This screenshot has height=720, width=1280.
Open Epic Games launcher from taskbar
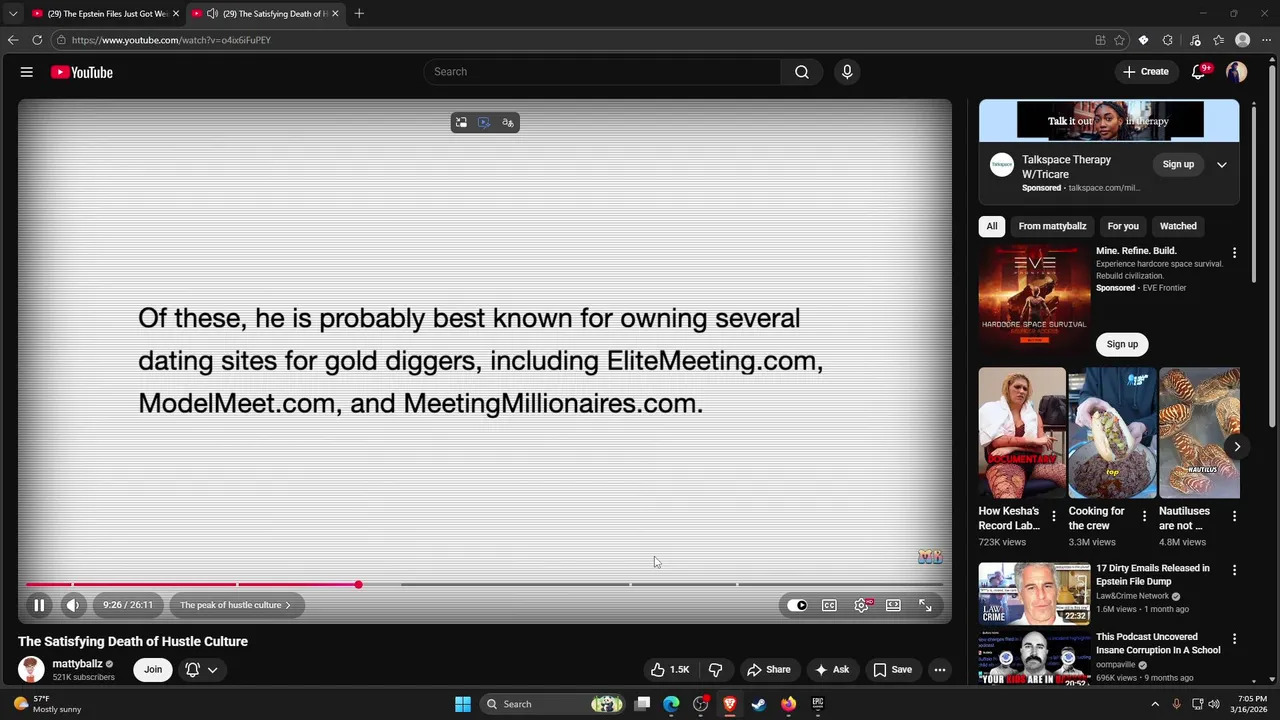(x=817, y=704)
